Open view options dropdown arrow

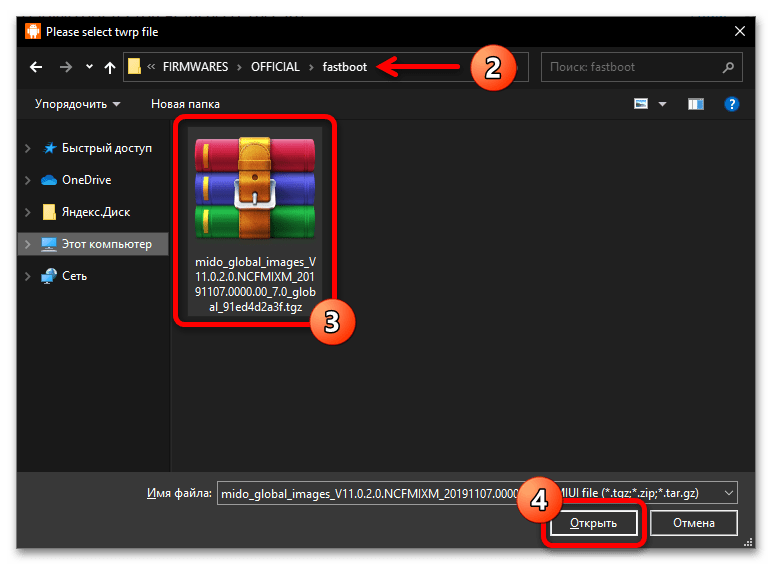[x=663, y=104]
